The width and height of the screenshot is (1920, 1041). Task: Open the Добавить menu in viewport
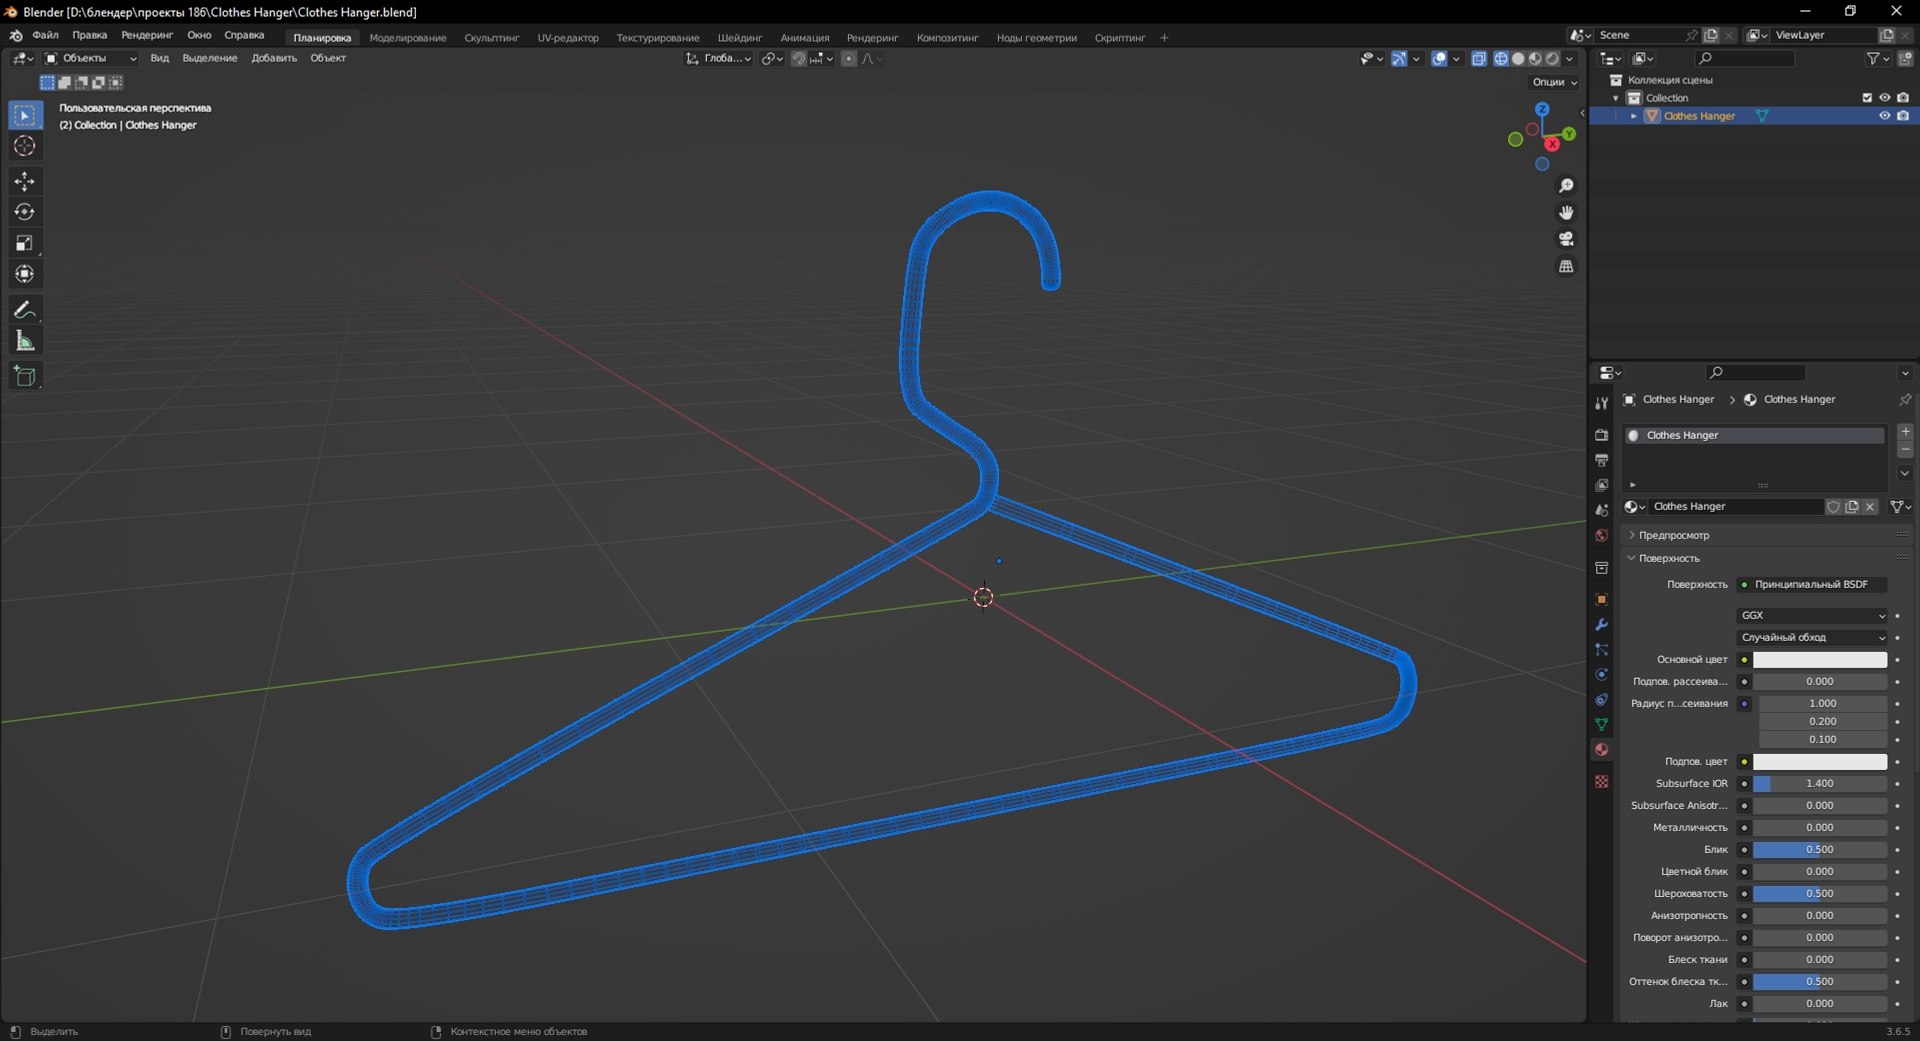coord(274,59)
